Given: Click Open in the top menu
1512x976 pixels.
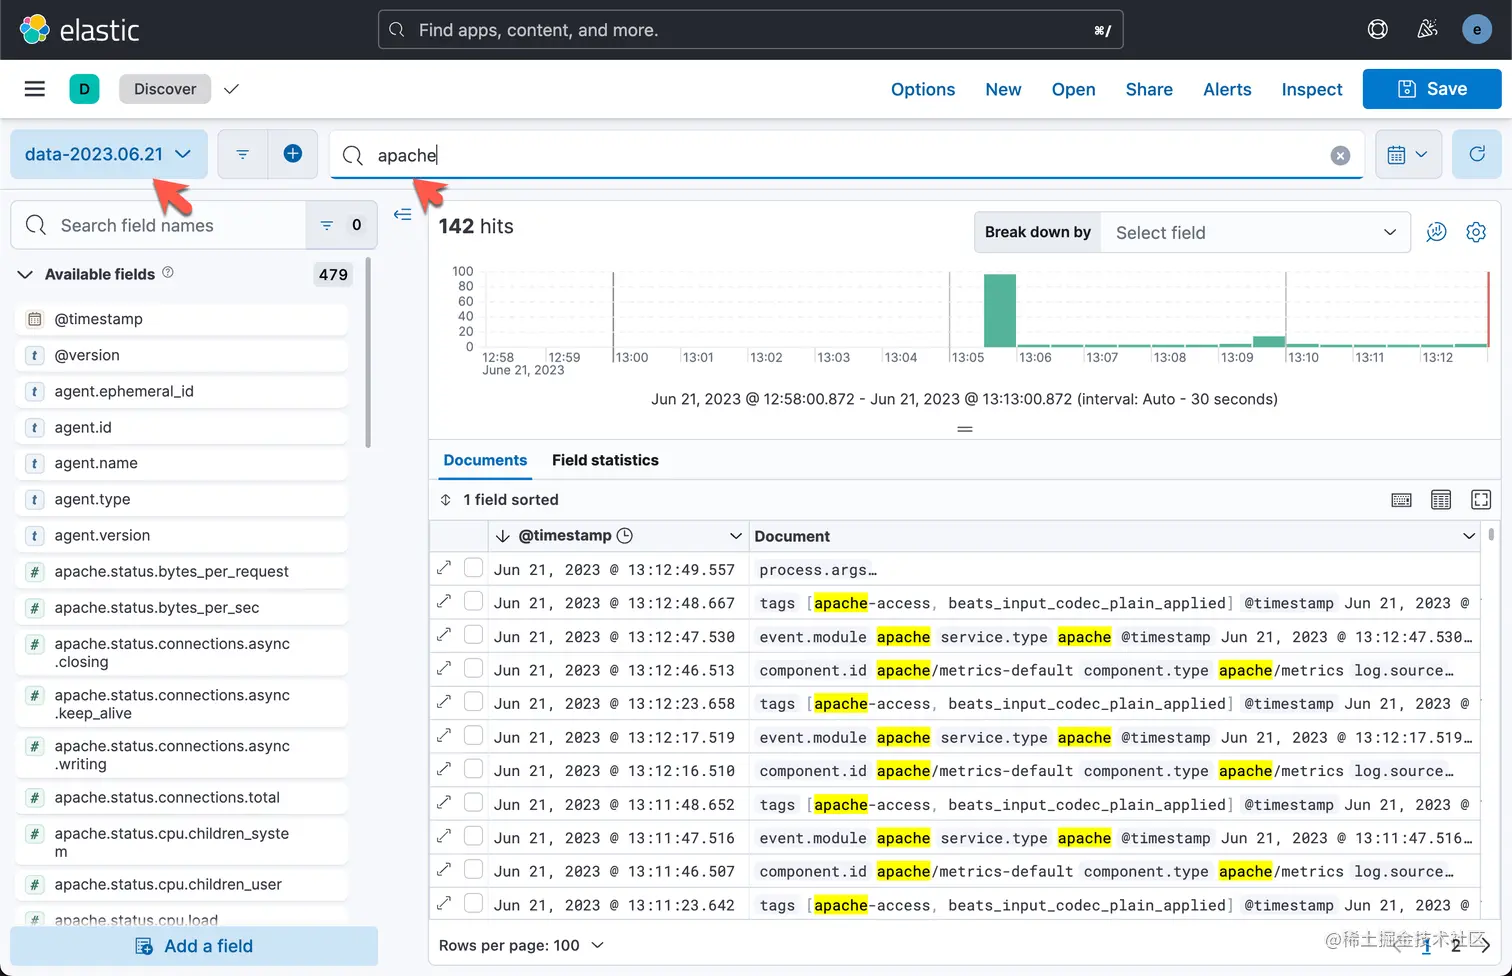Looking at the screenshot, I should 1073,89.
